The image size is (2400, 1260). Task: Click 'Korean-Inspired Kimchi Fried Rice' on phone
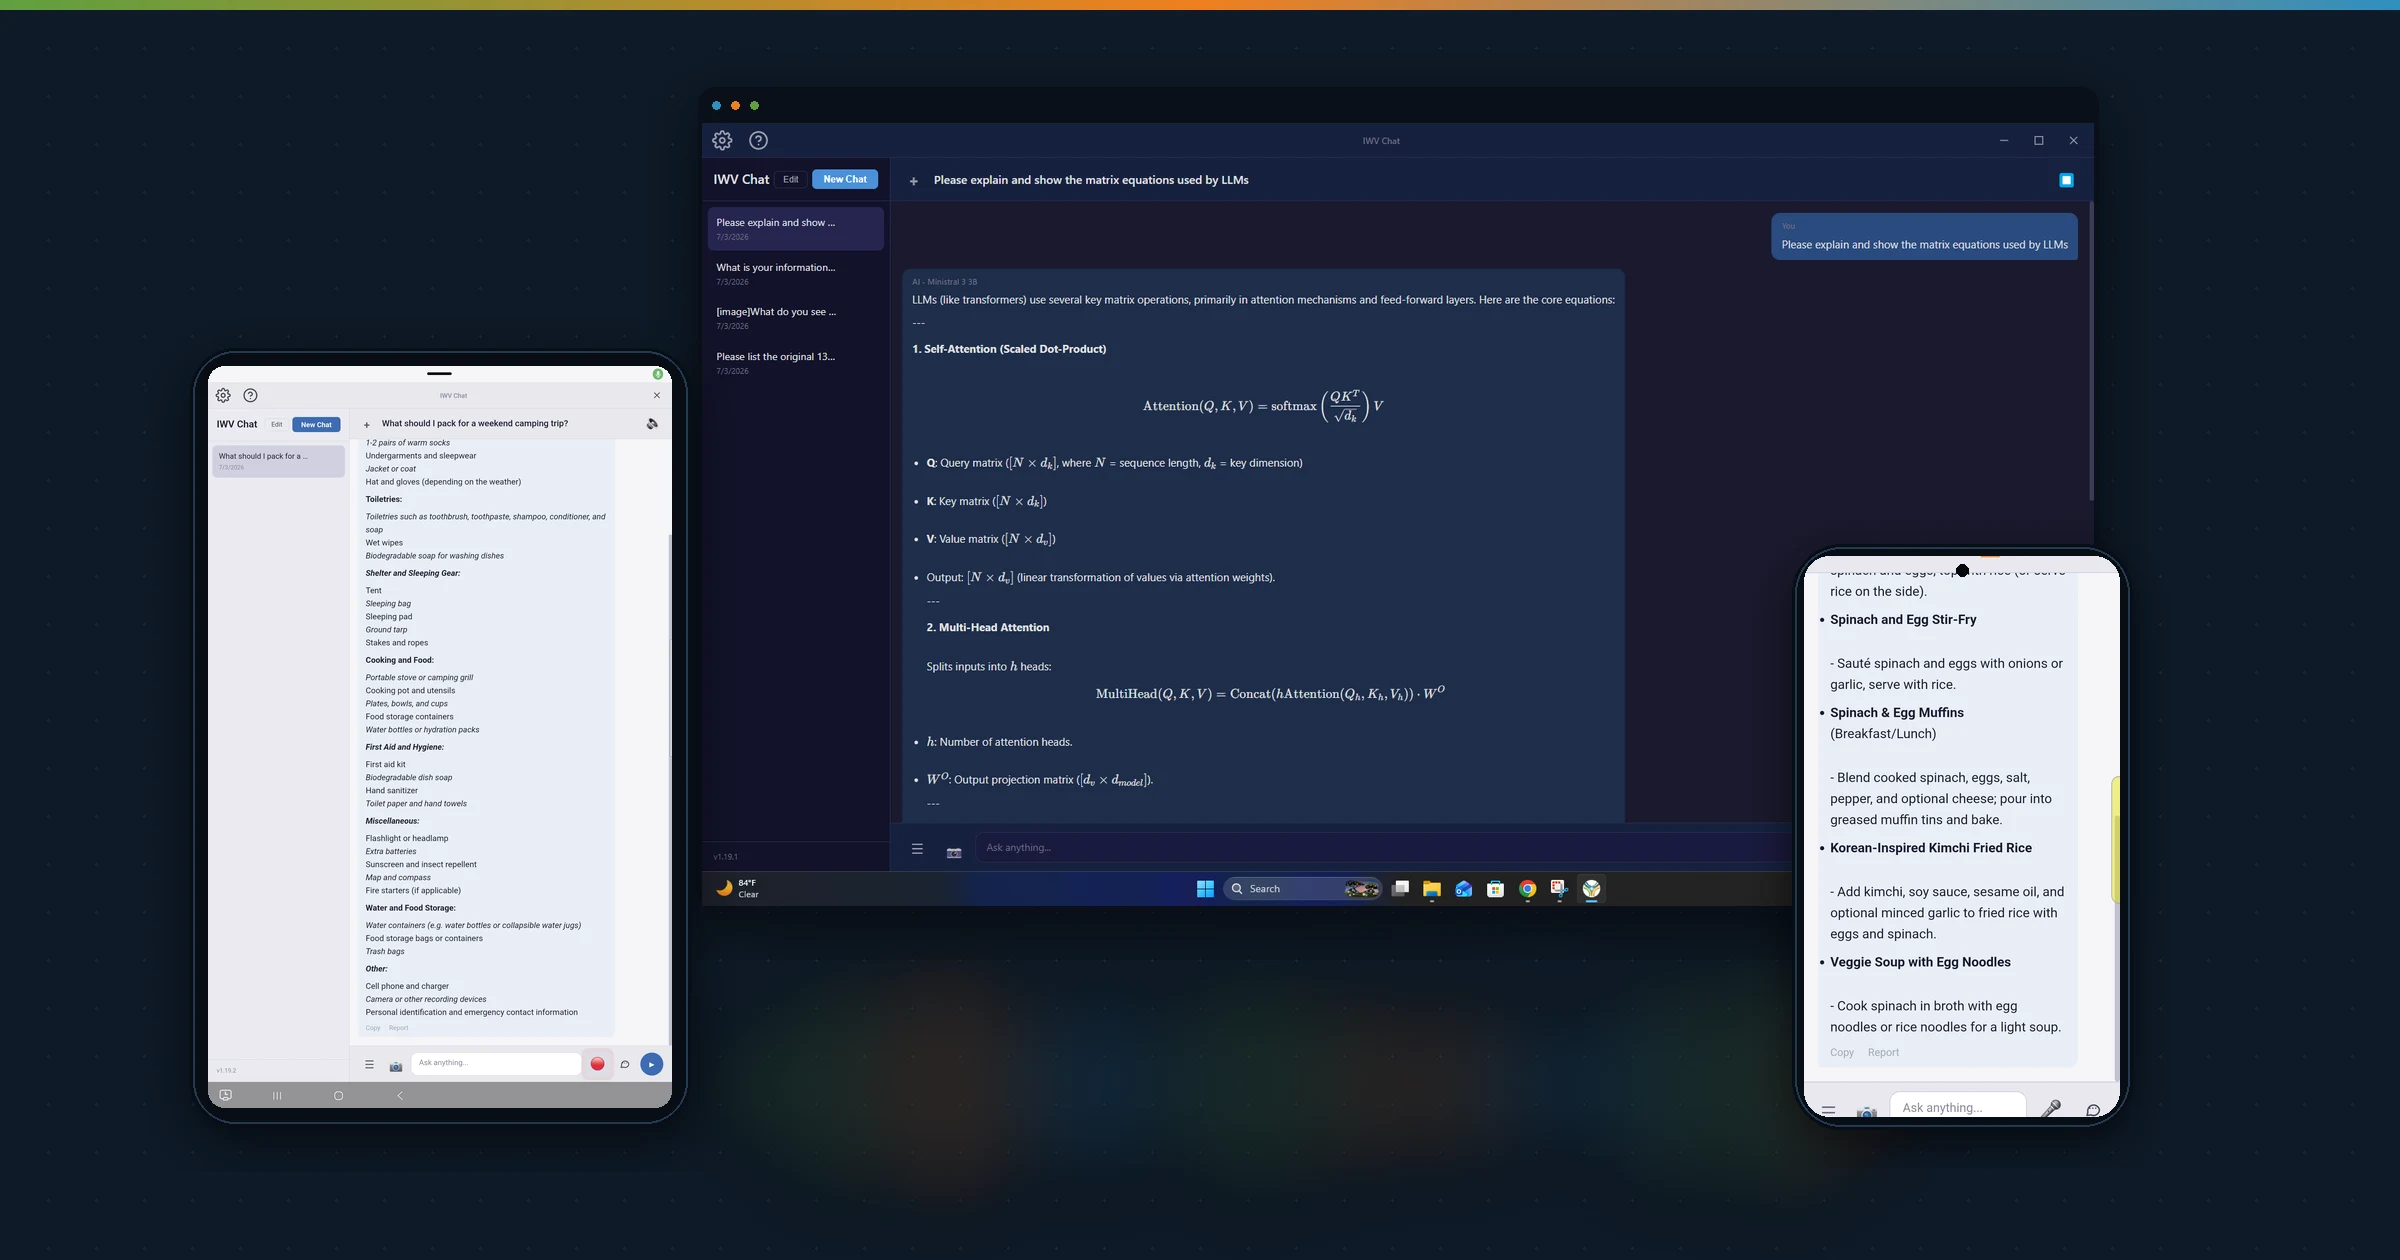pyautogui.click(x=1931, y=848)
